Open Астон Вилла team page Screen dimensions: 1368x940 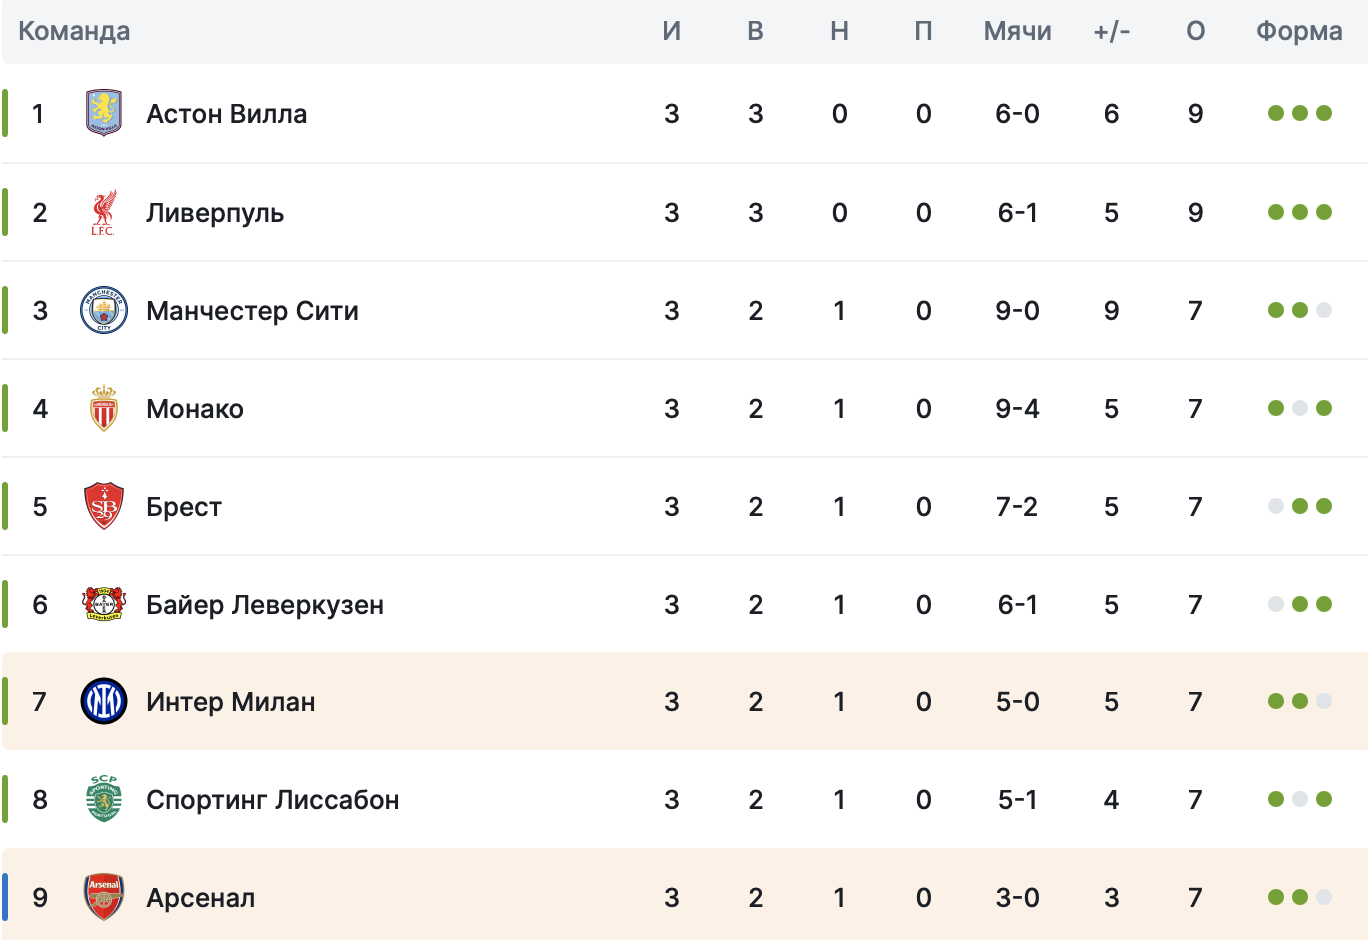[226, 114]
